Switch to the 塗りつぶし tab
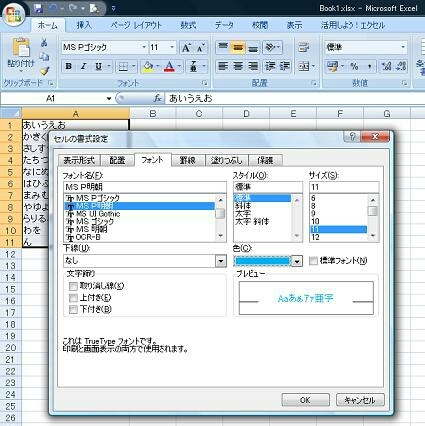This screenshot has height=426, width=425. 227,160
